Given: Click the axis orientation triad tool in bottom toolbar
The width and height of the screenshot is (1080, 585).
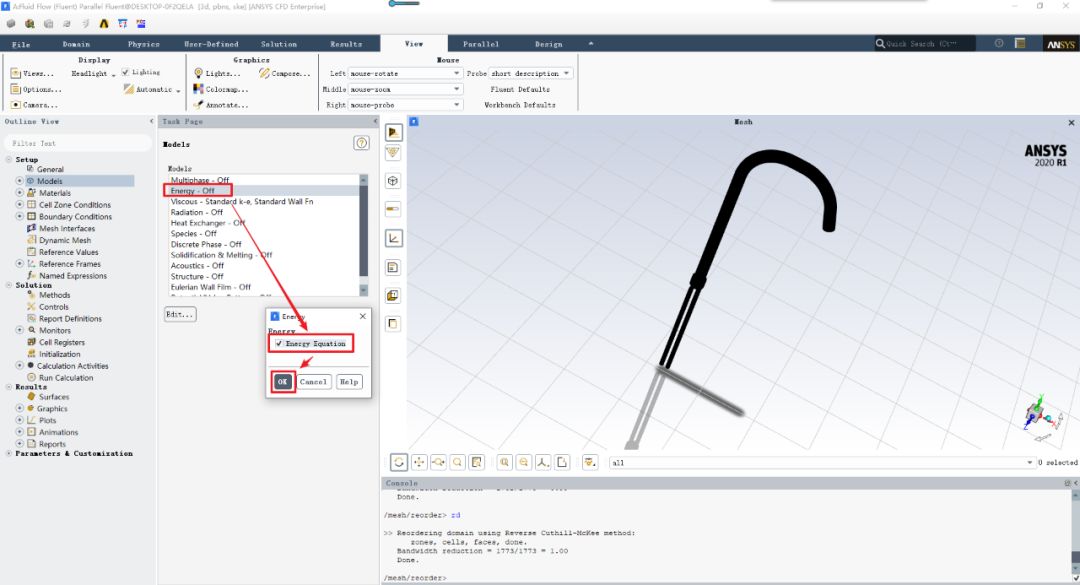Looking at the screenshot, I should (x=543, y=462).
